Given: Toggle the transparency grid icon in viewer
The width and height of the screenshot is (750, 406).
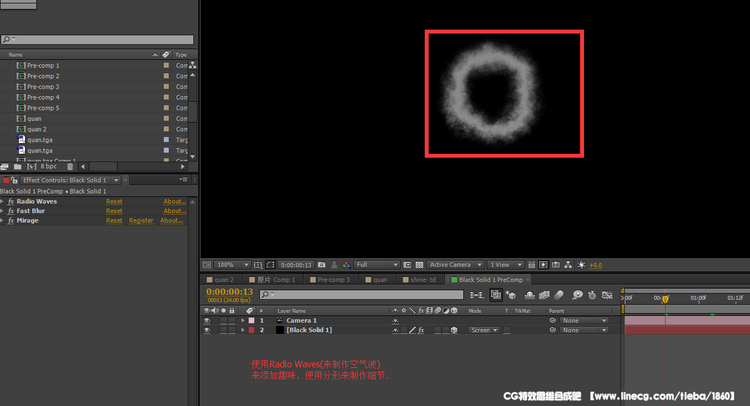Looking at the screenshot, I should tap(419, 264).
